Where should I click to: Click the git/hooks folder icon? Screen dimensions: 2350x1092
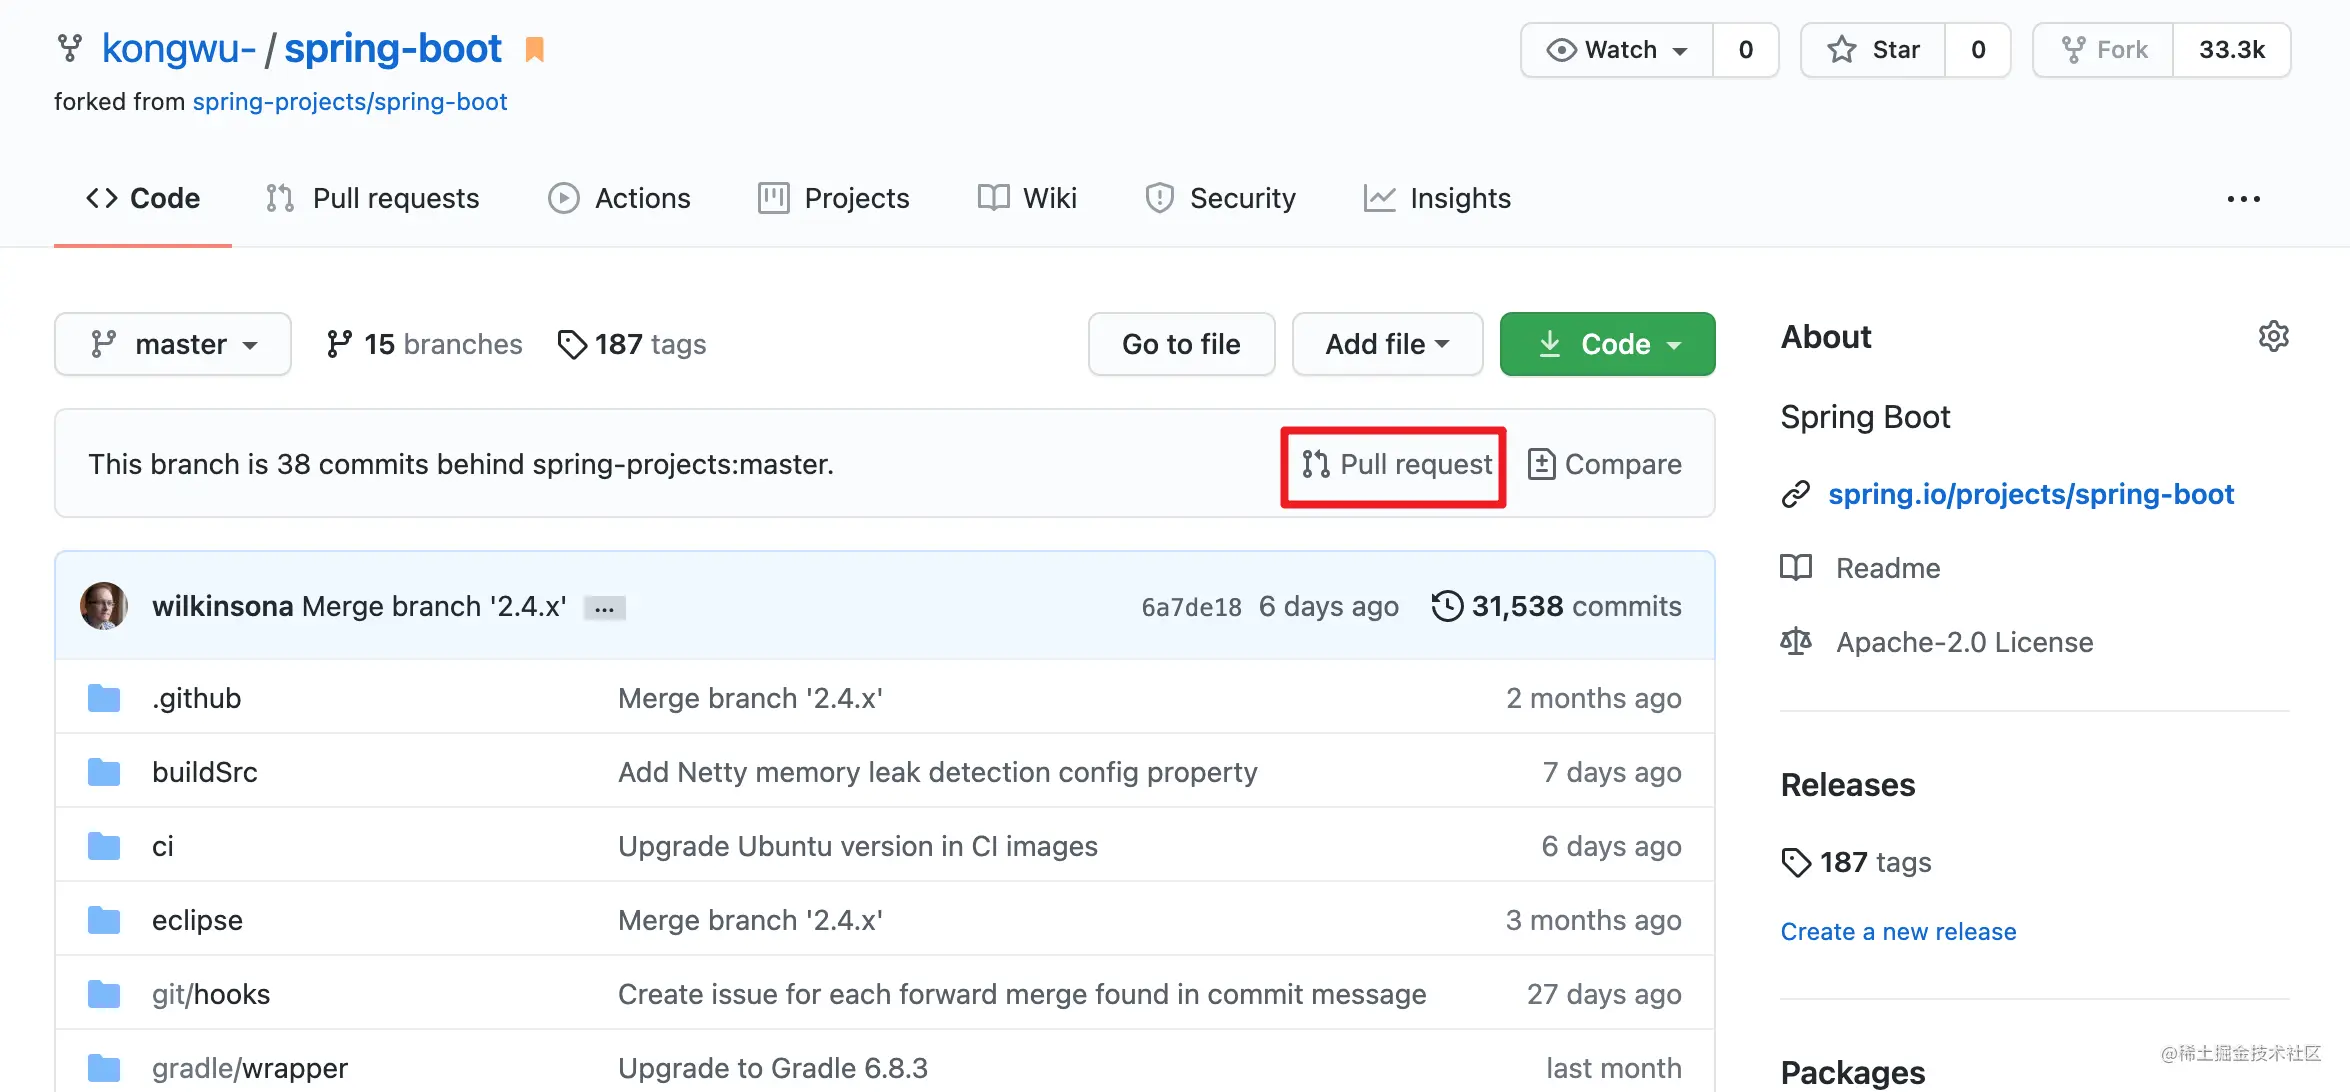point(104,994)
